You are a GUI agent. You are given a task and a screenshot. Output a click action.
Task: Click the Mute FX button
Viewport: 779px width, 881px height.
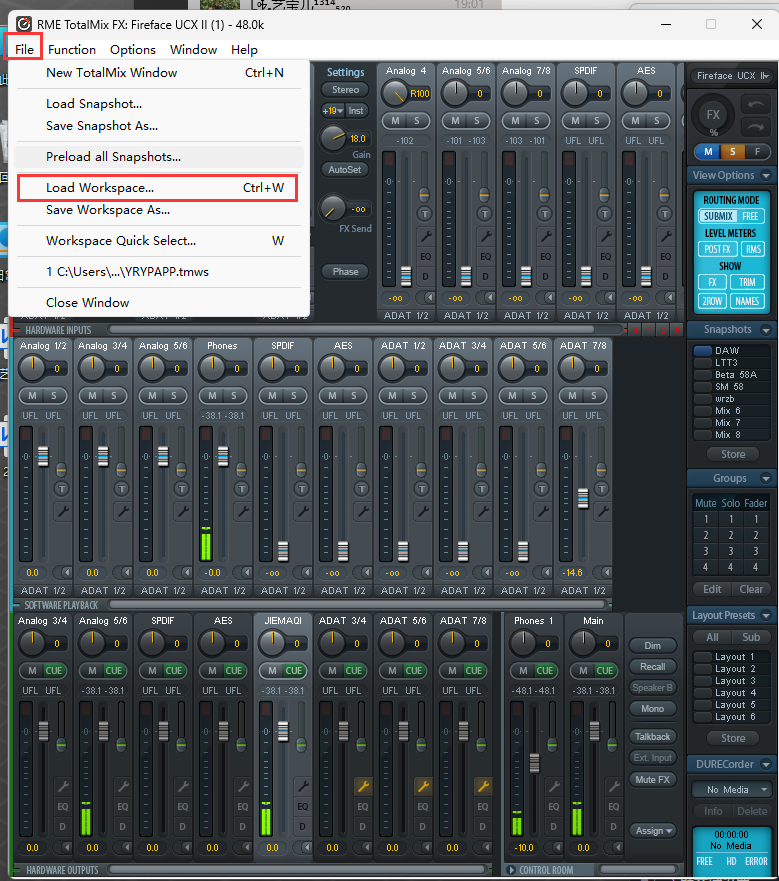[x=652, y=779]
